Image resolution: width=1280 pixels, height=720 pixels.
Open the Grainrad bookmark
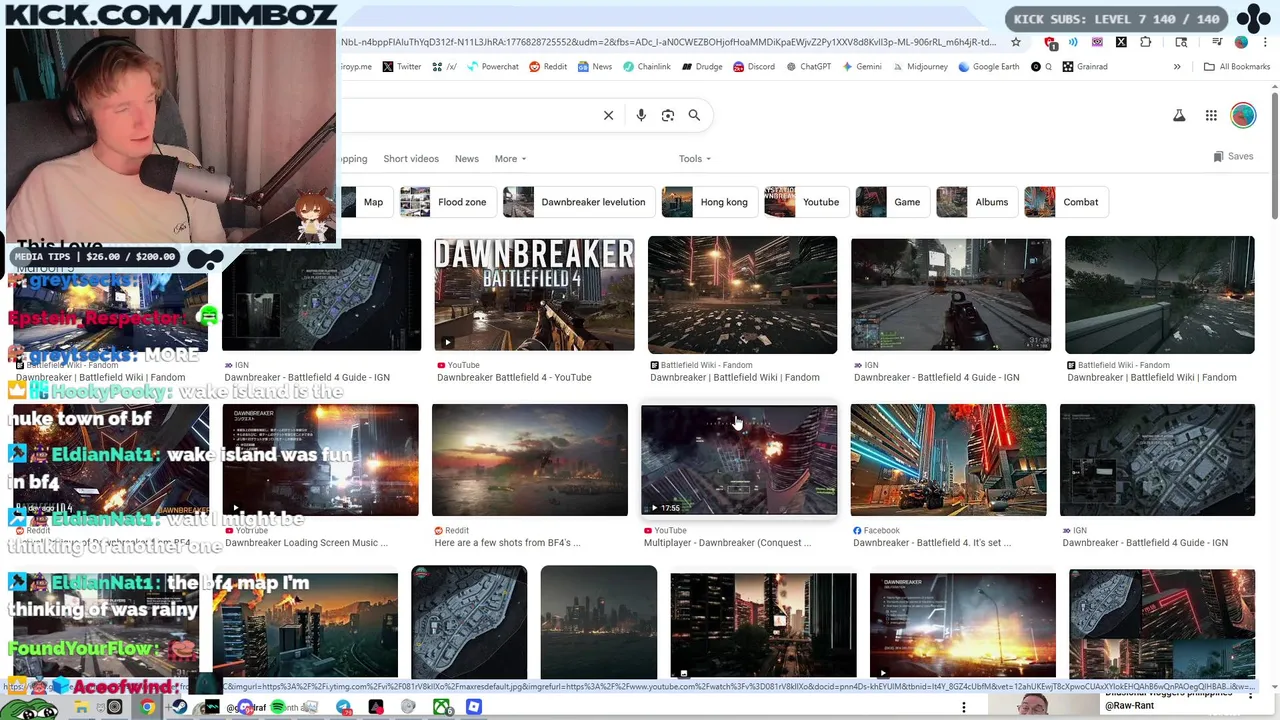(x=1085, y=67)
